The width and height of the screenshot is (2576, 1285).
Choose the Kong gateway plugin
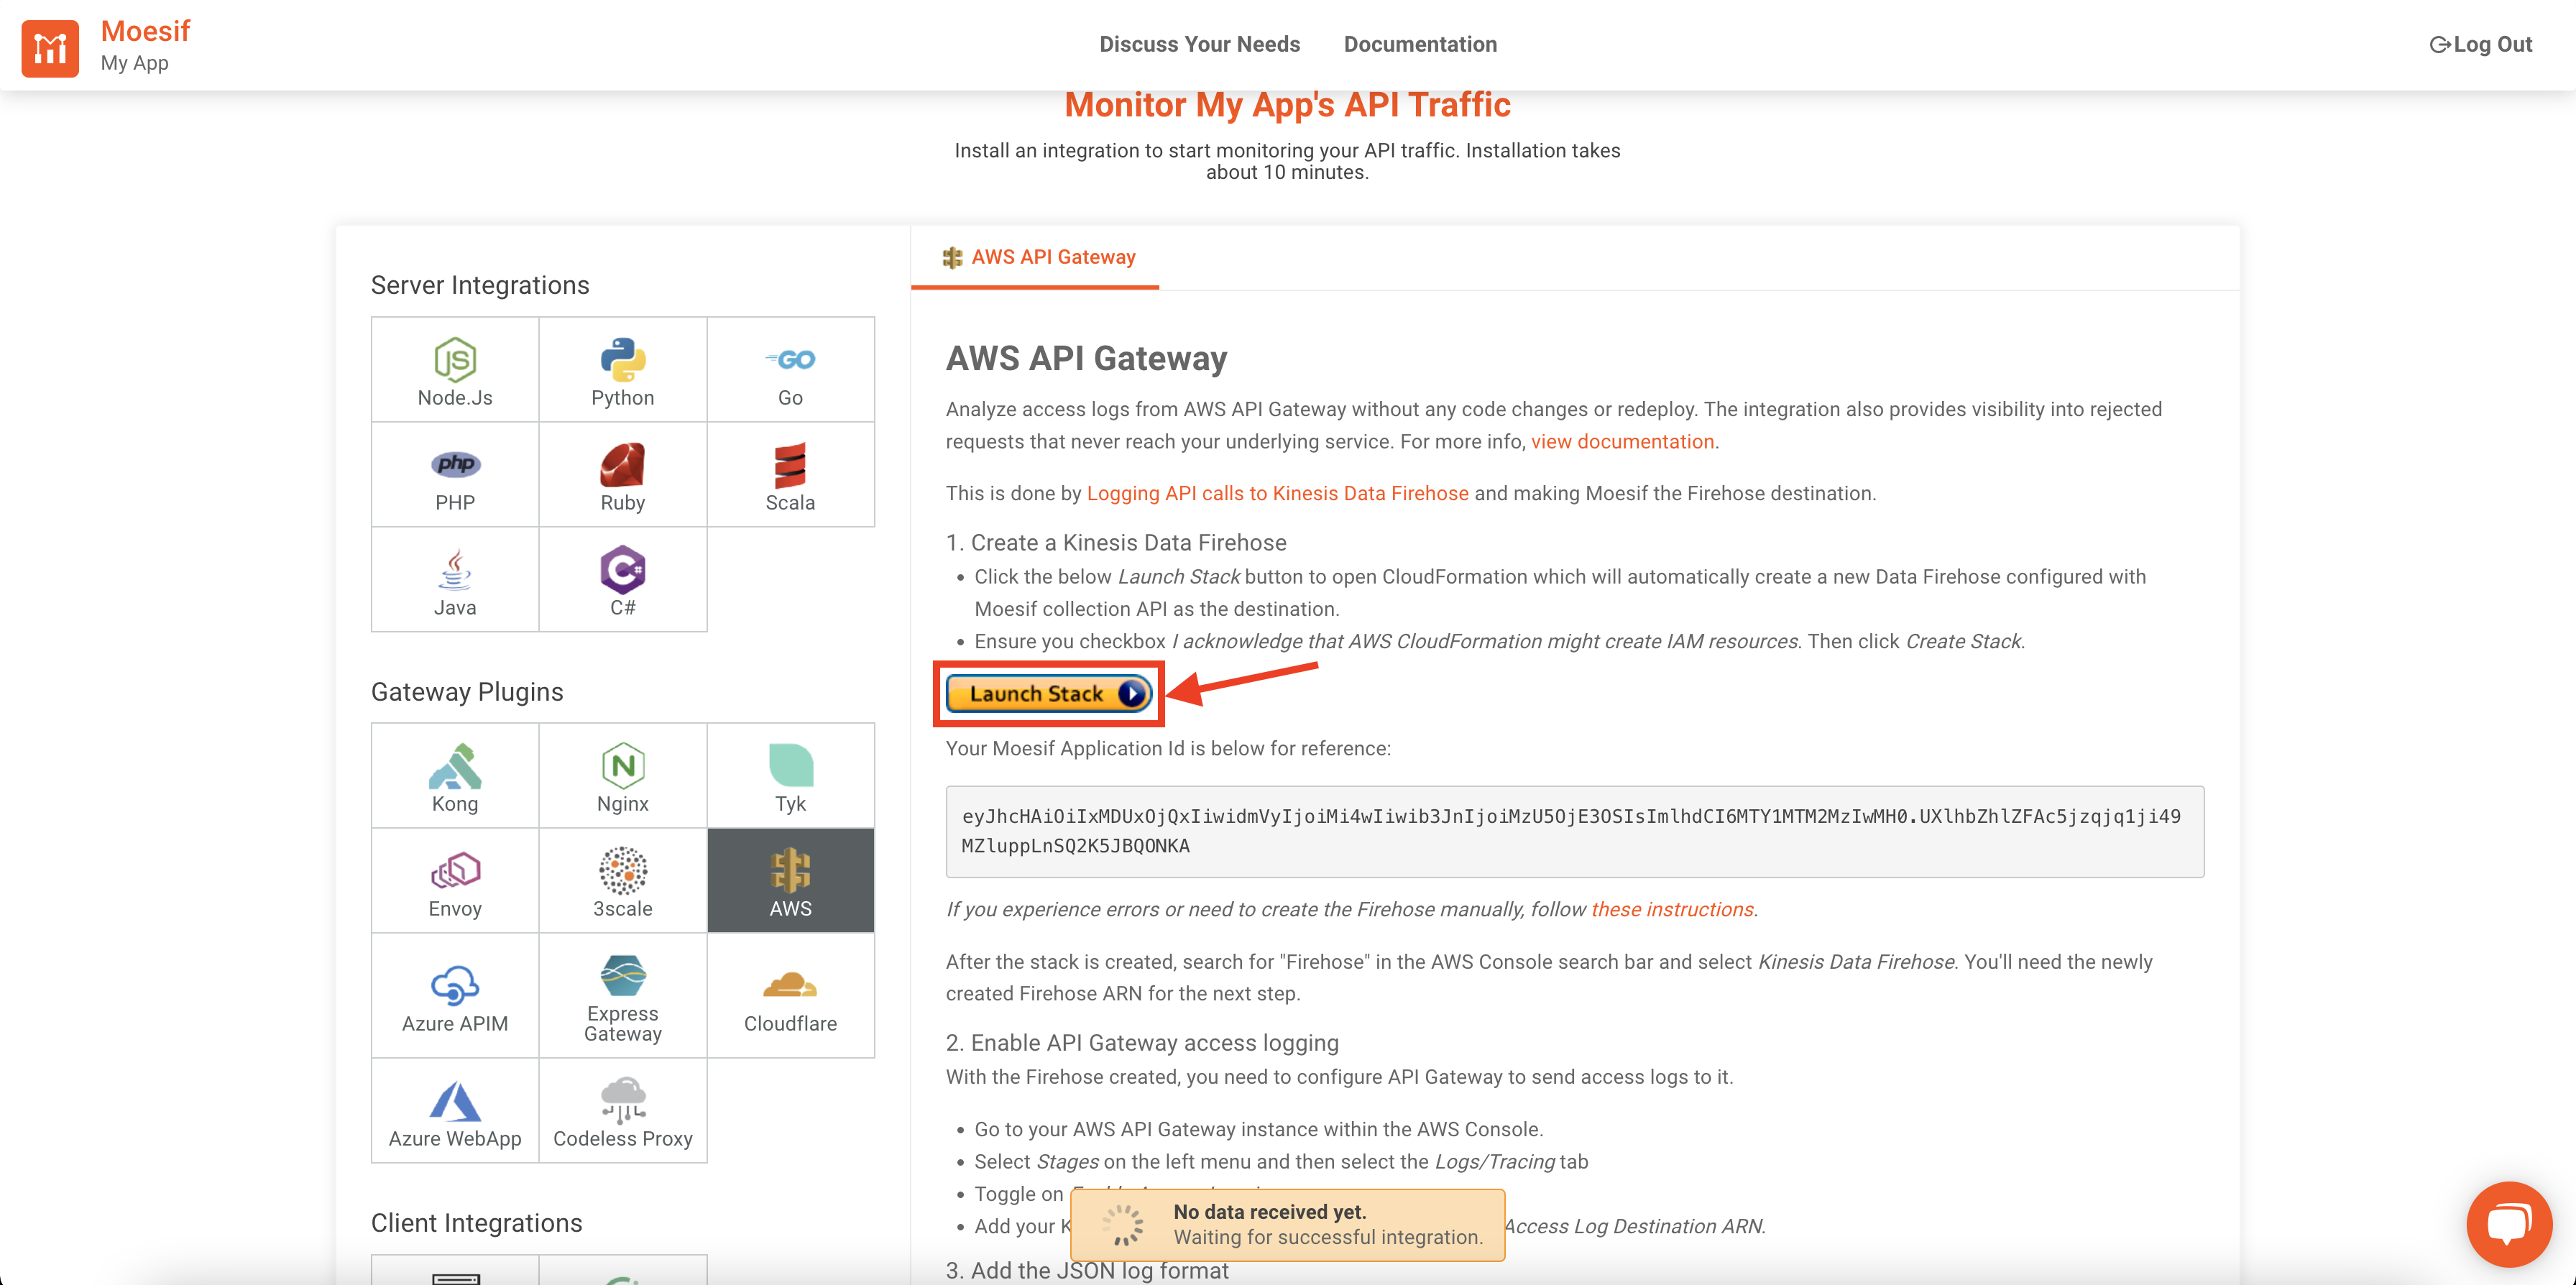coord(454,775)
